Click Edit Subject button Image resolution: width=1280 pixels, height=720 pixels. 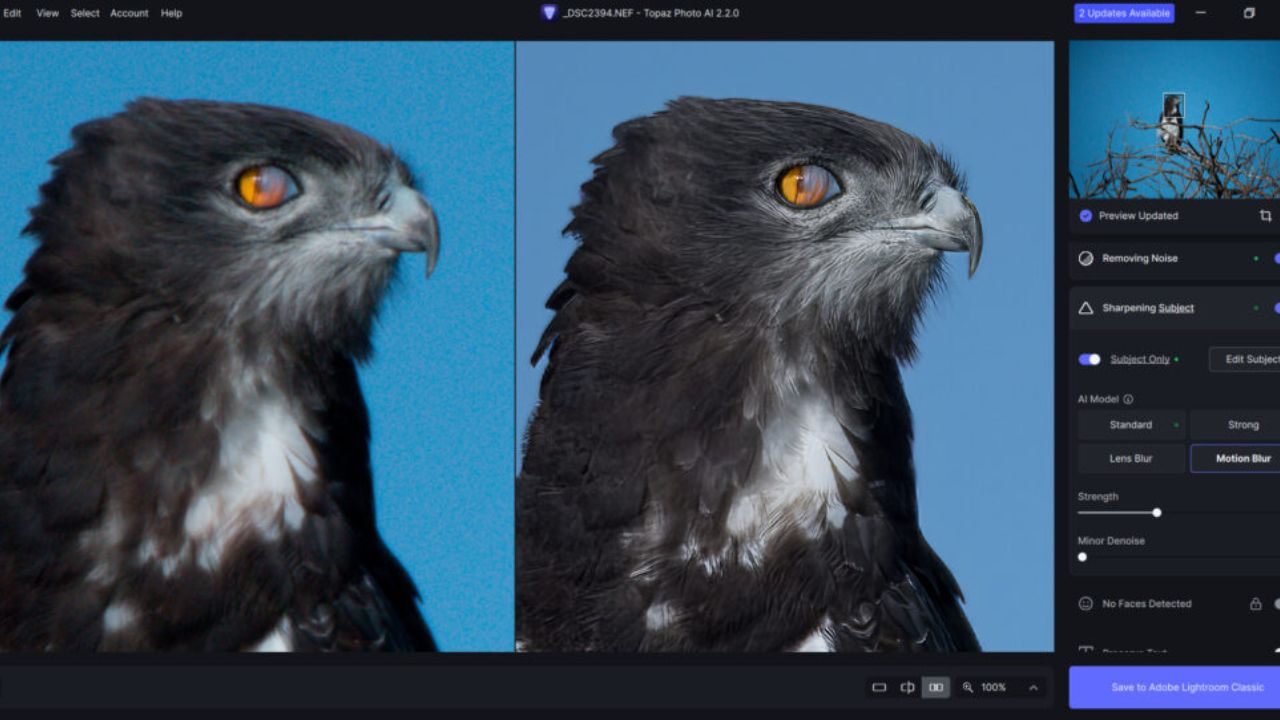[x=1244, y=359]
